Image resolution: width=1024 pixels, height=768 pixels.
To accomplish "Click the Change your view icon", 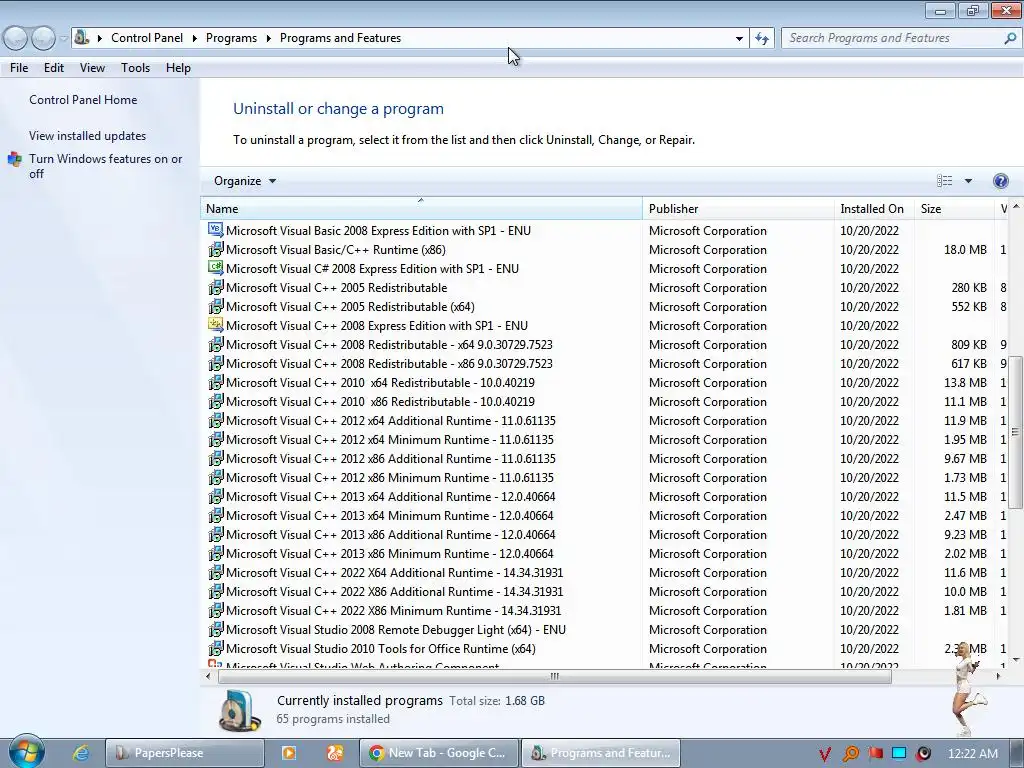I will 944,181.
